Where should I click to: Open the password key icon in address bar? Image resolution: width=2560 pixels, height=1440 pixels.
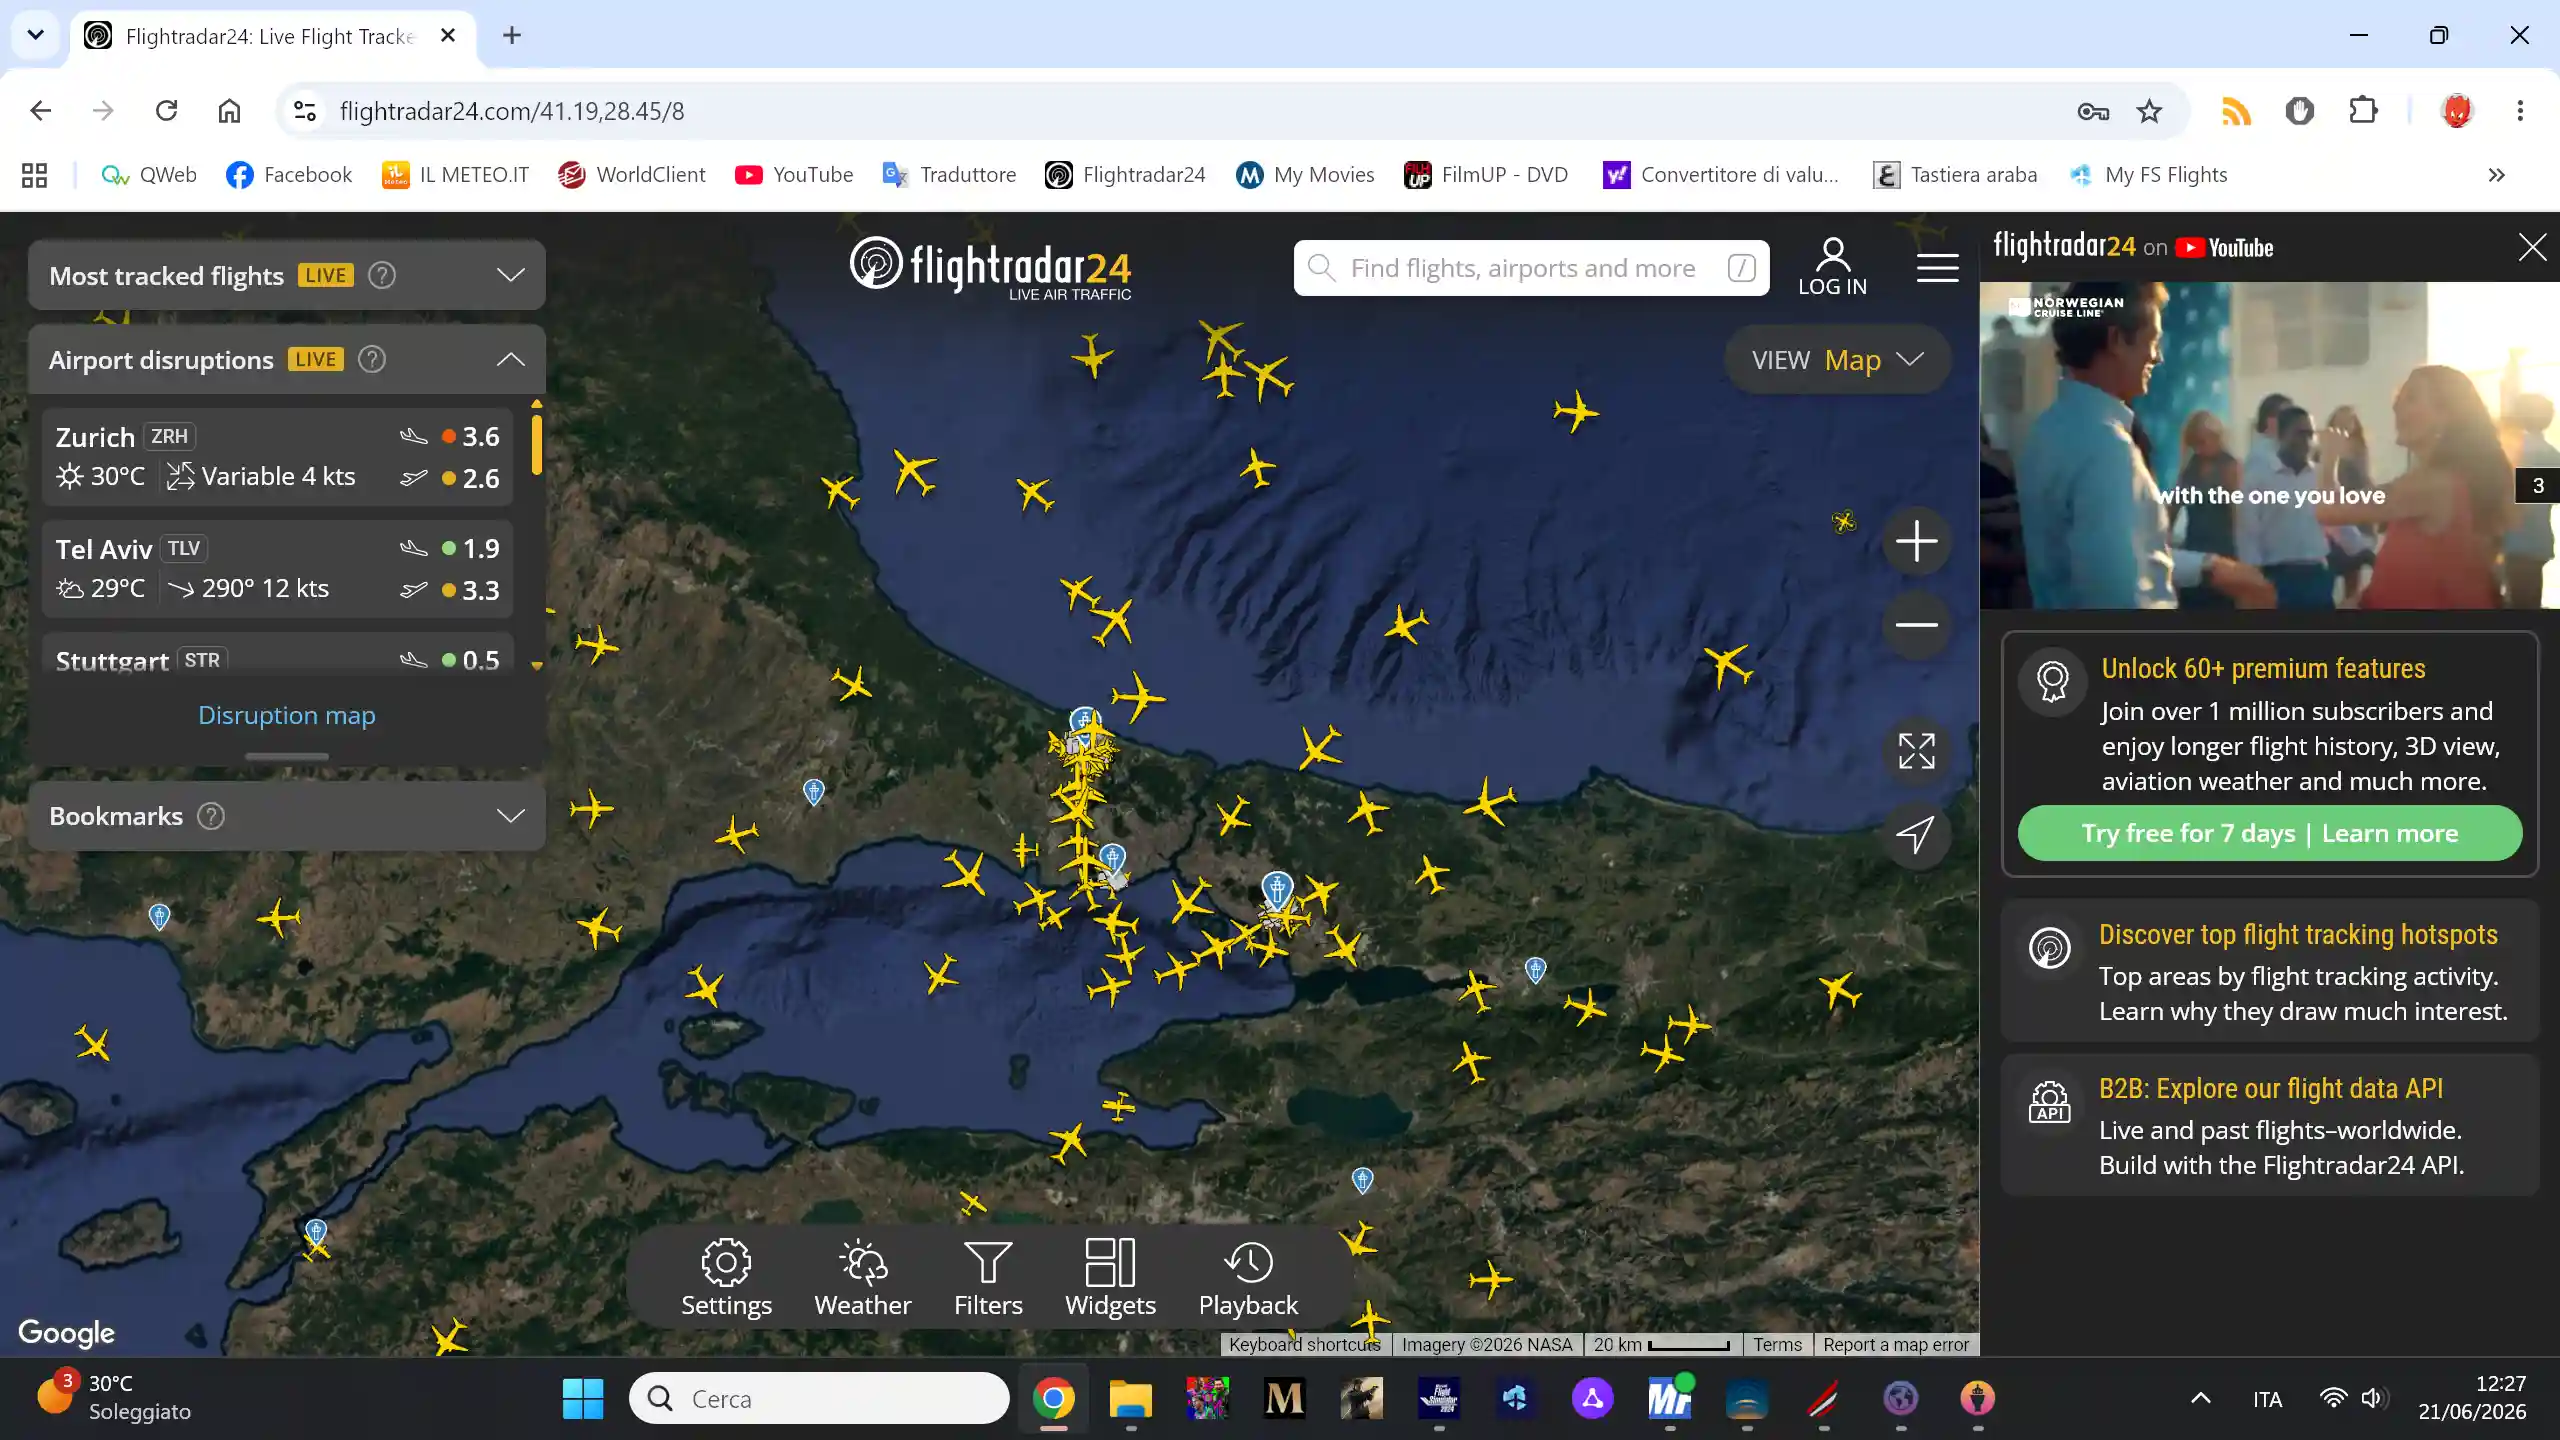click(2092, 111)
